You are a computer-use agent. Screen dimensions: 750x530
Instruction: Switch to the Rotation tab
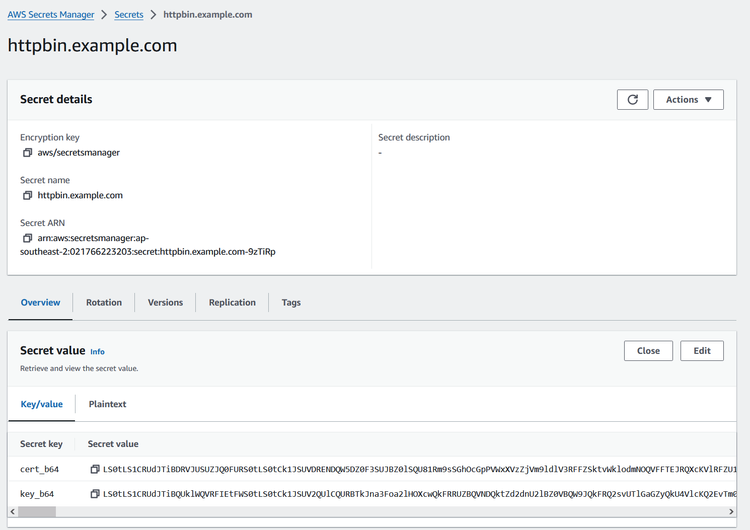[104, 303]
